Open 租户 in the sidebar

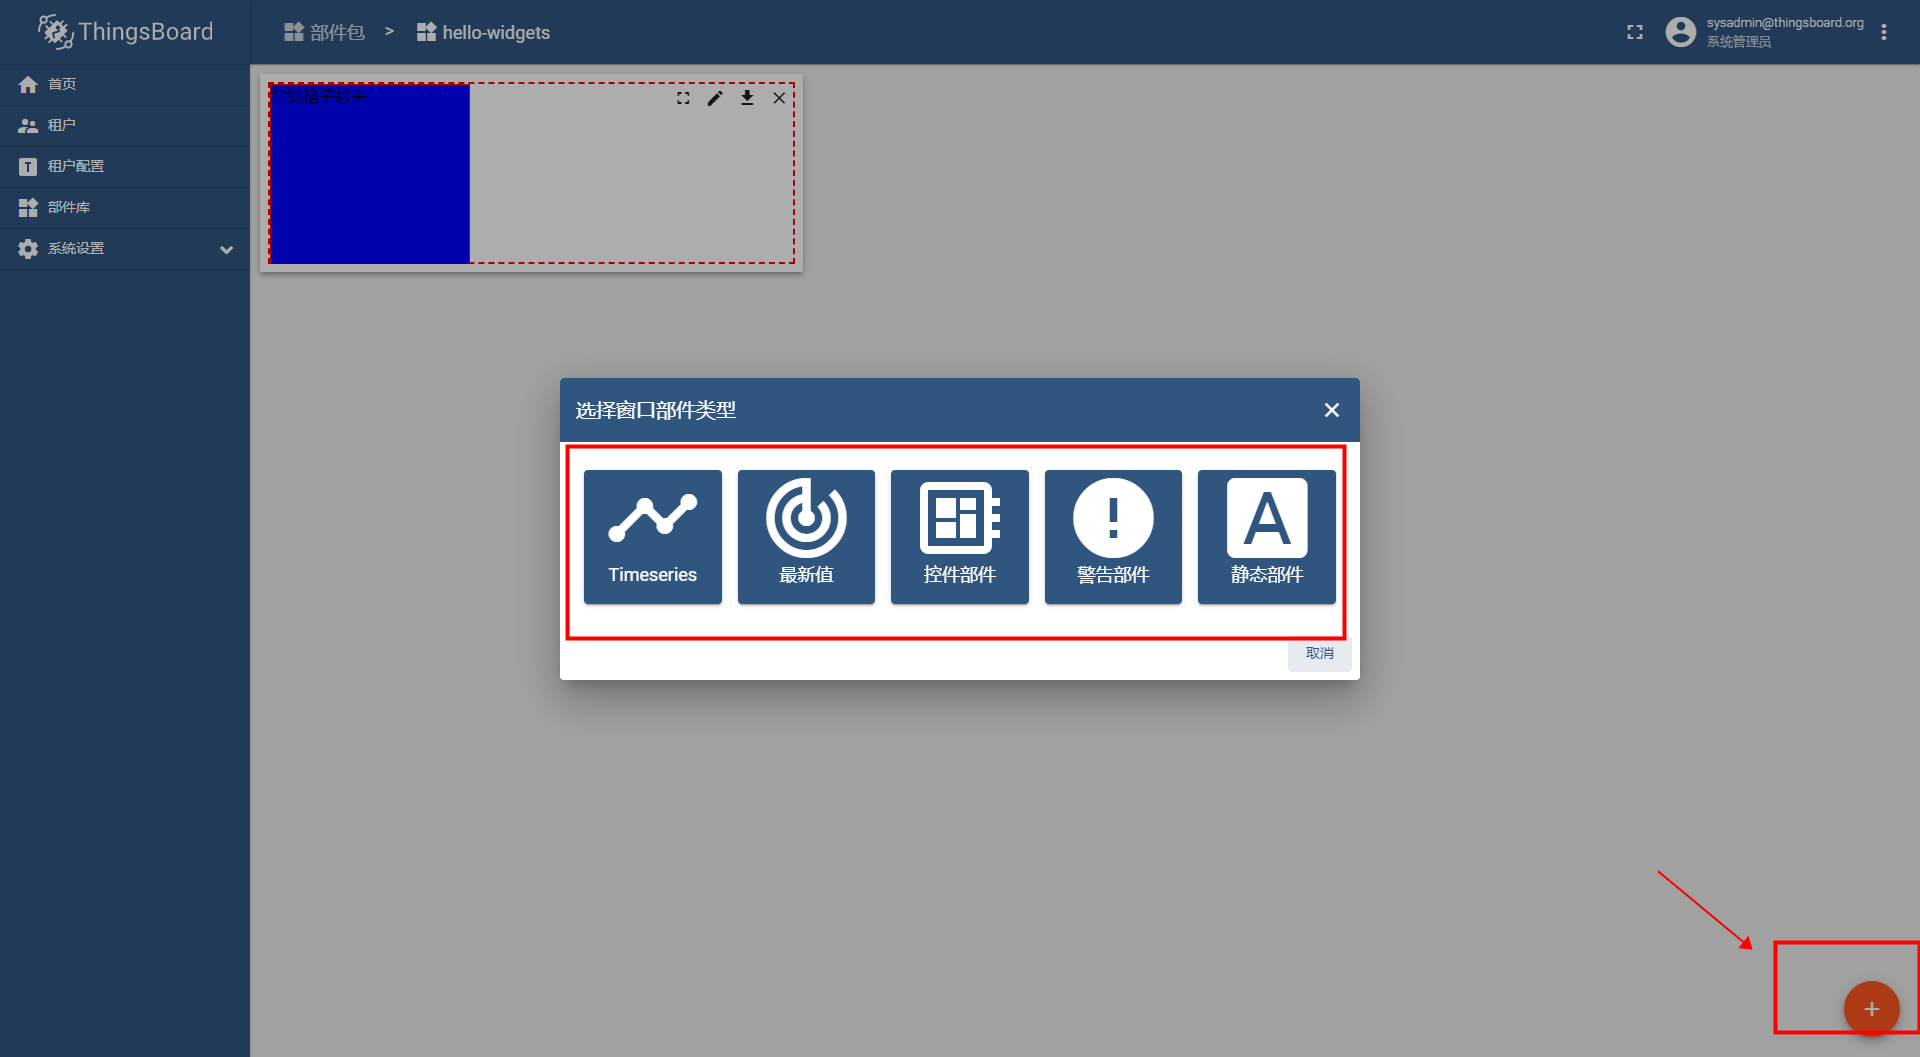tap(125, 125)
